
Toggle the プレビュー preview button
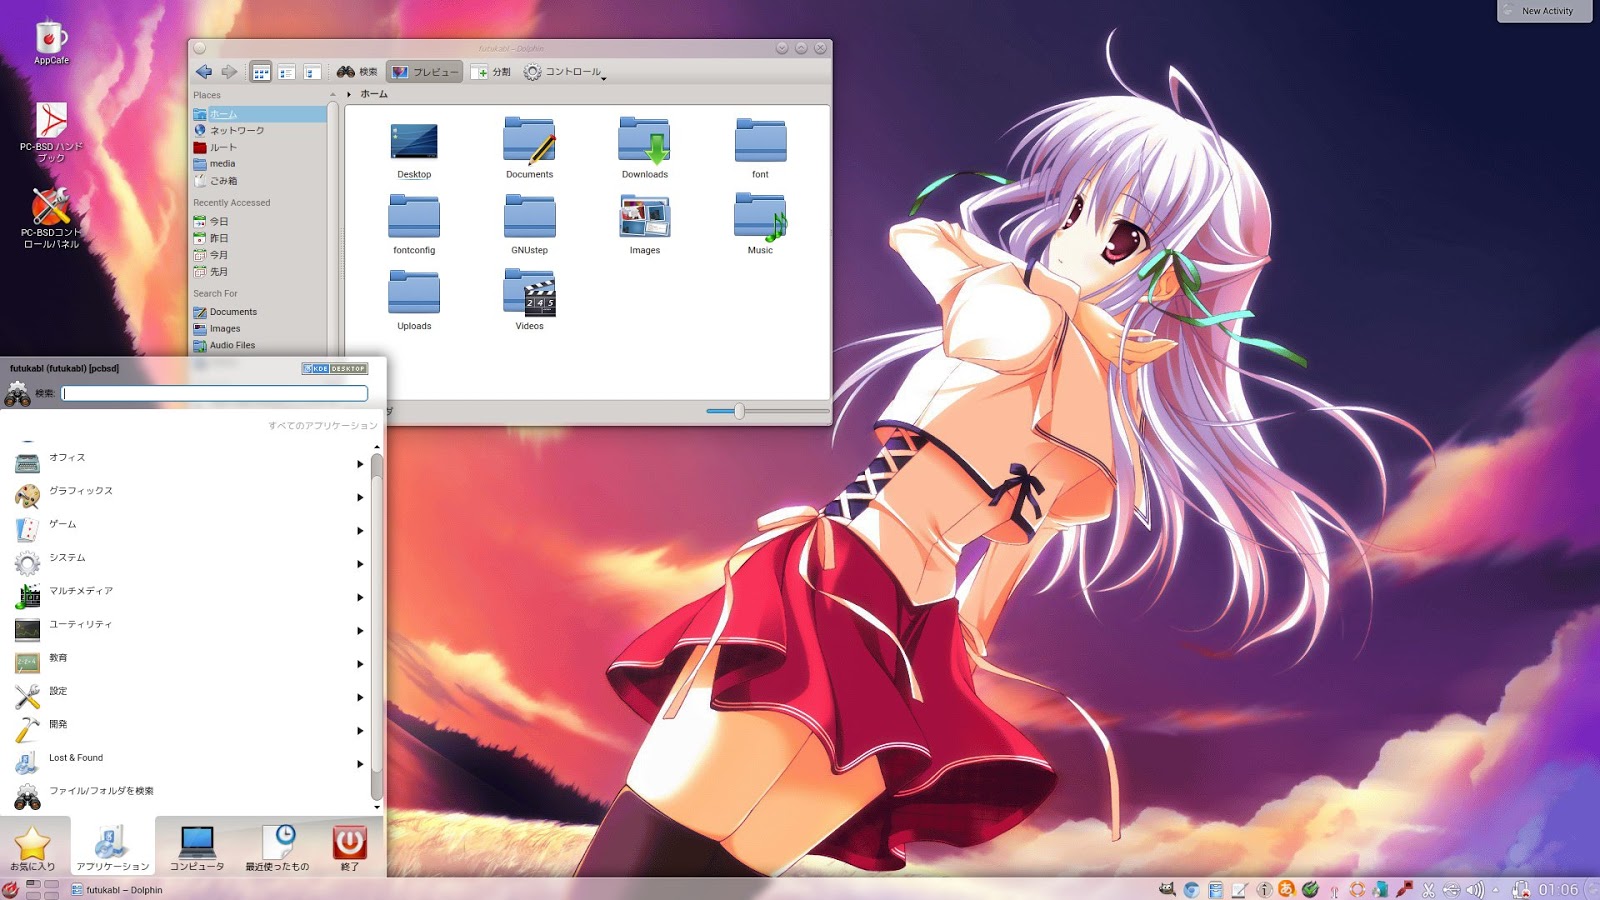point(425,72)
